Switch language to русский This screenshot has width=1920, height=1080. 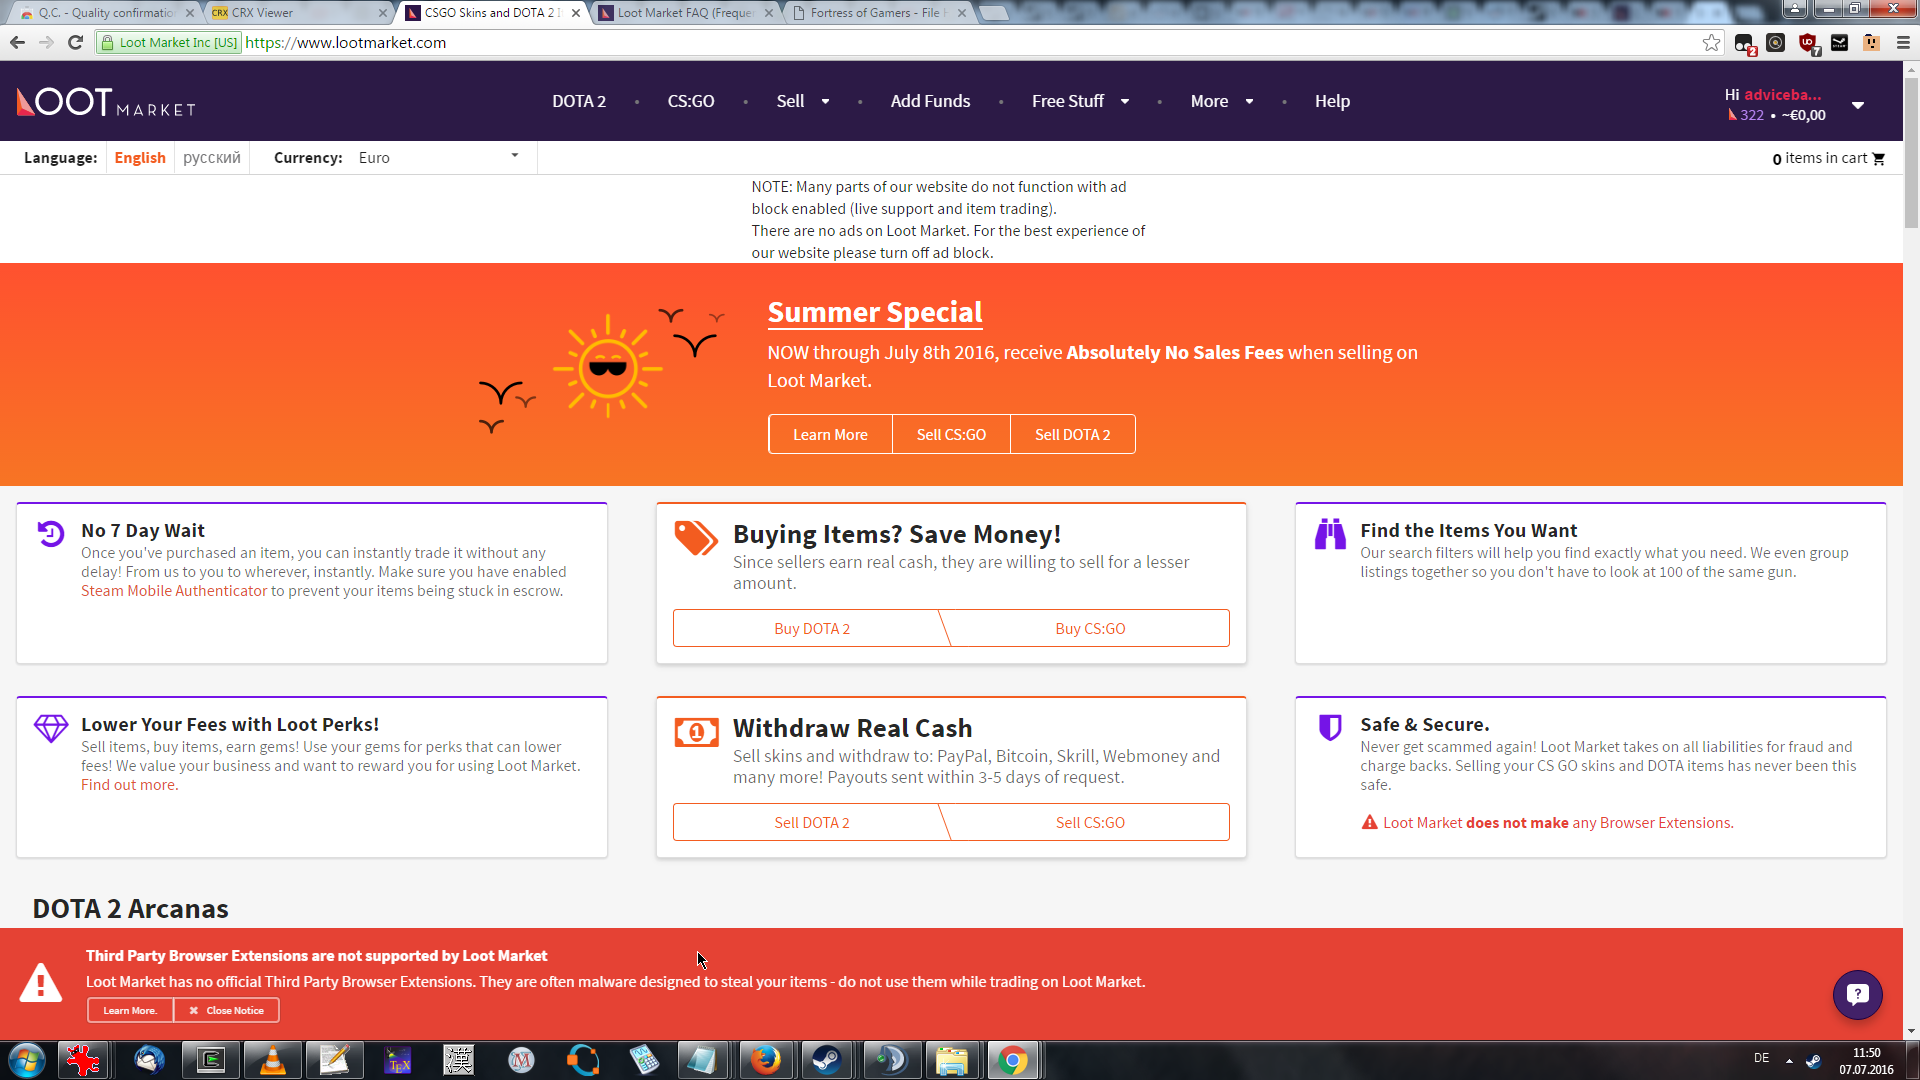[211, 158]
